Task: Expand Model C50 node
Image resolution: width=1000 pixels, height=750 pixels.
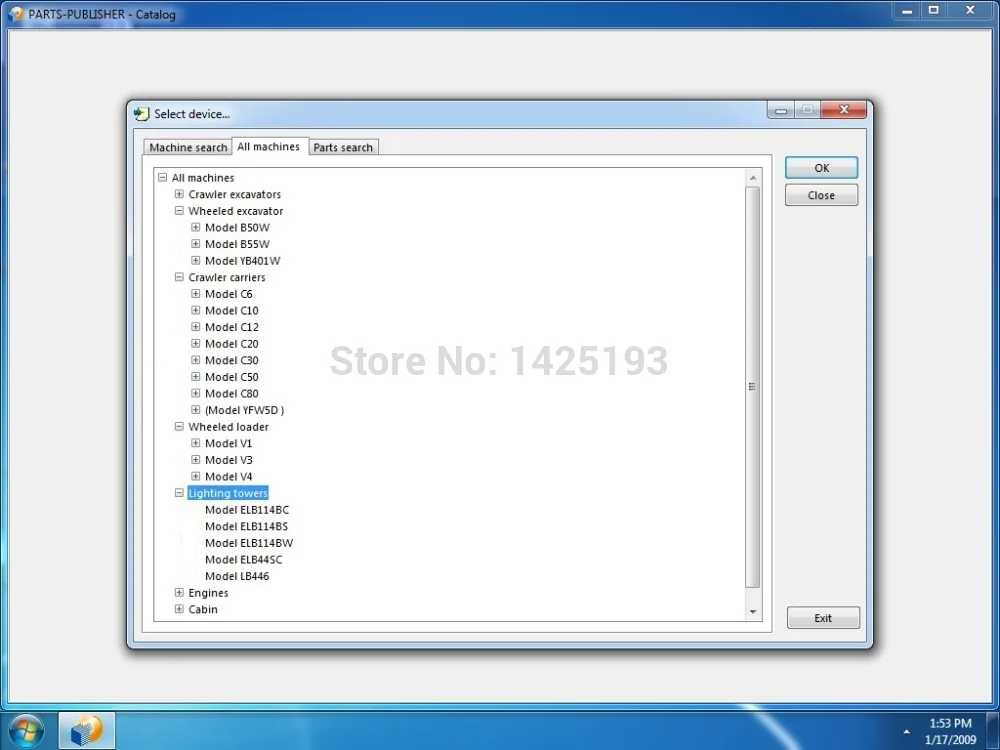Action: [196, 376]
